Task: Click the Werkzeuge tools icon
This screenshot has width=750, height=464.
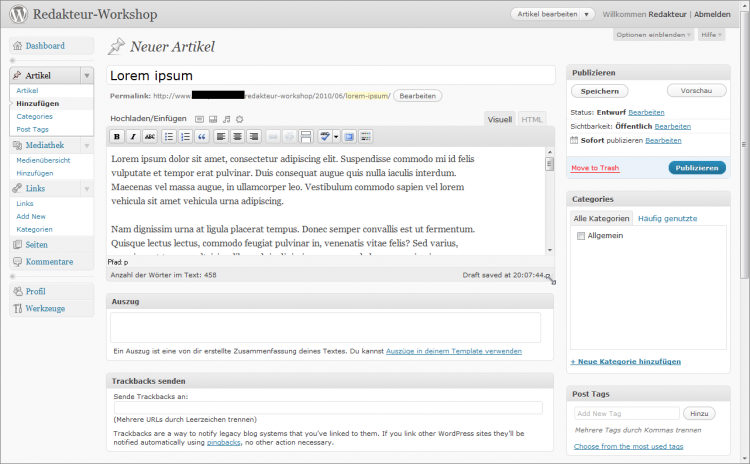Action: (x=18, y=309)
